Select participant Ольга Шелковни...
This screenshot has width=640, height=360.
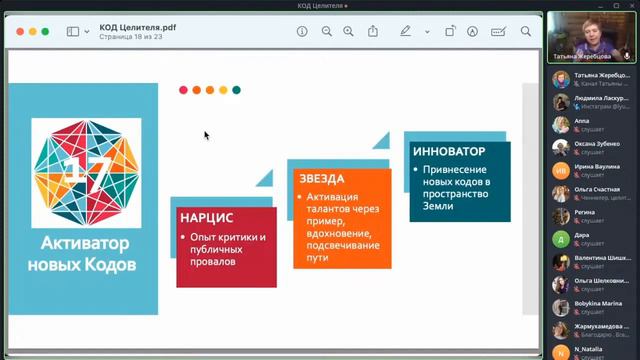592,285
